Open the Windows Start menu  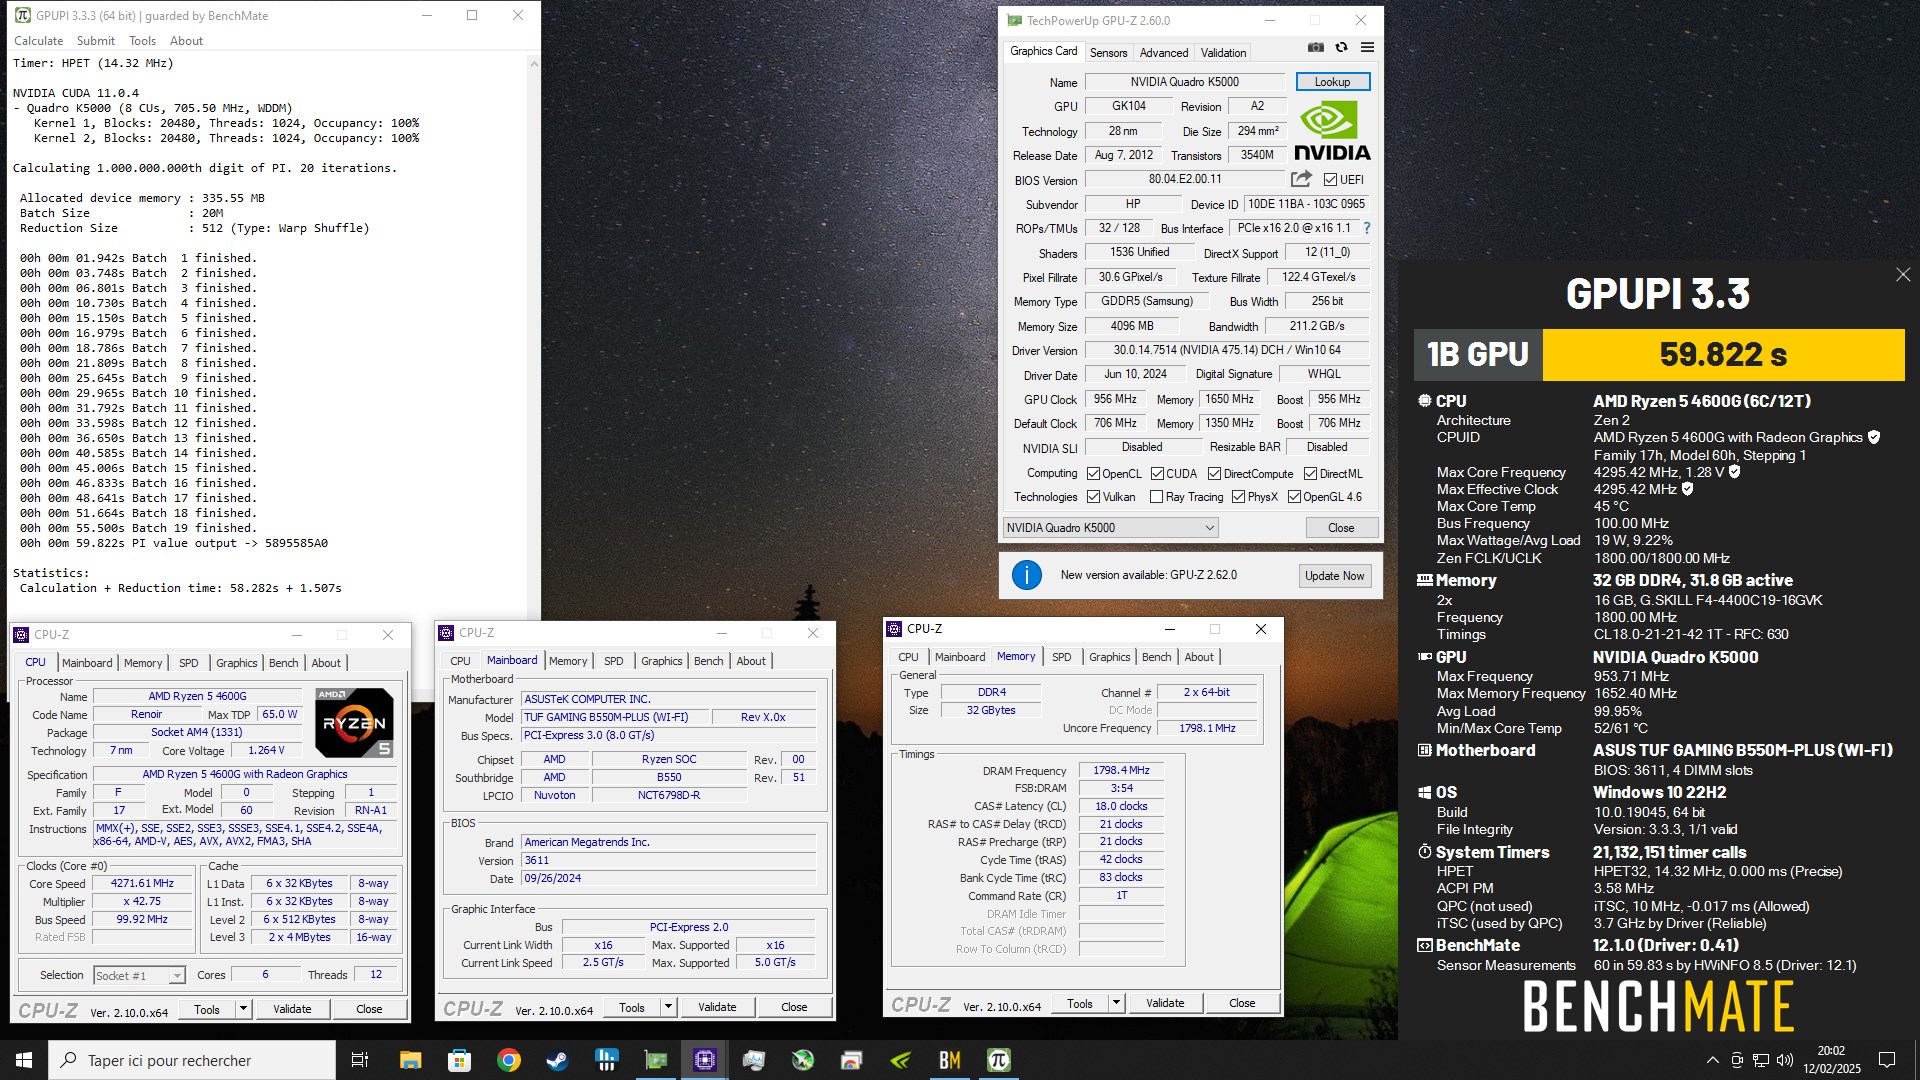[24, 1060]
